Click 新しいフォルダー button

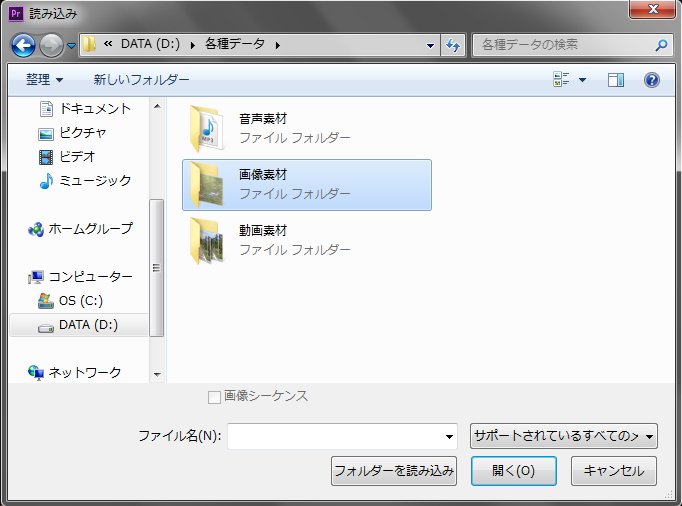click(141, 80)
